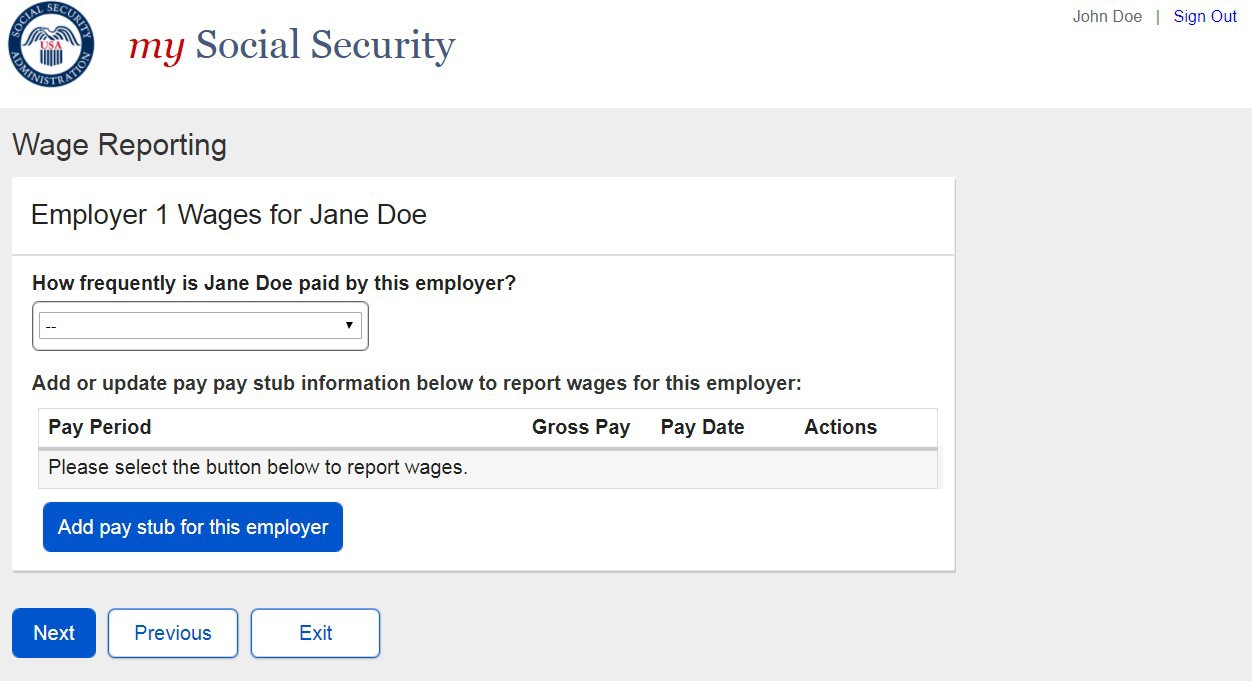Viewport: 1252px width, 681px height.
Task: Click the Add or update pay stub instruction text
Action: click(x=417, y=383)
